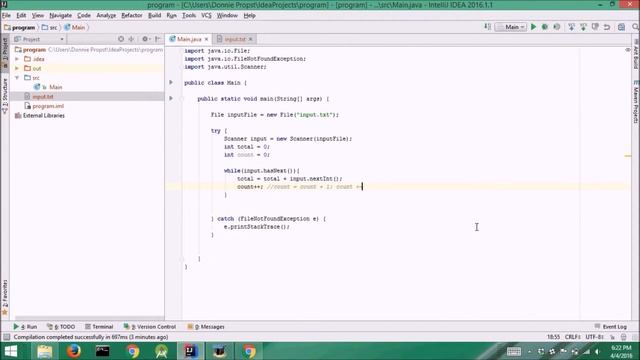Open Firefox from the taskbar
Image resolution: width=640 pixels, height=360 pixels.
pos(73,351)
